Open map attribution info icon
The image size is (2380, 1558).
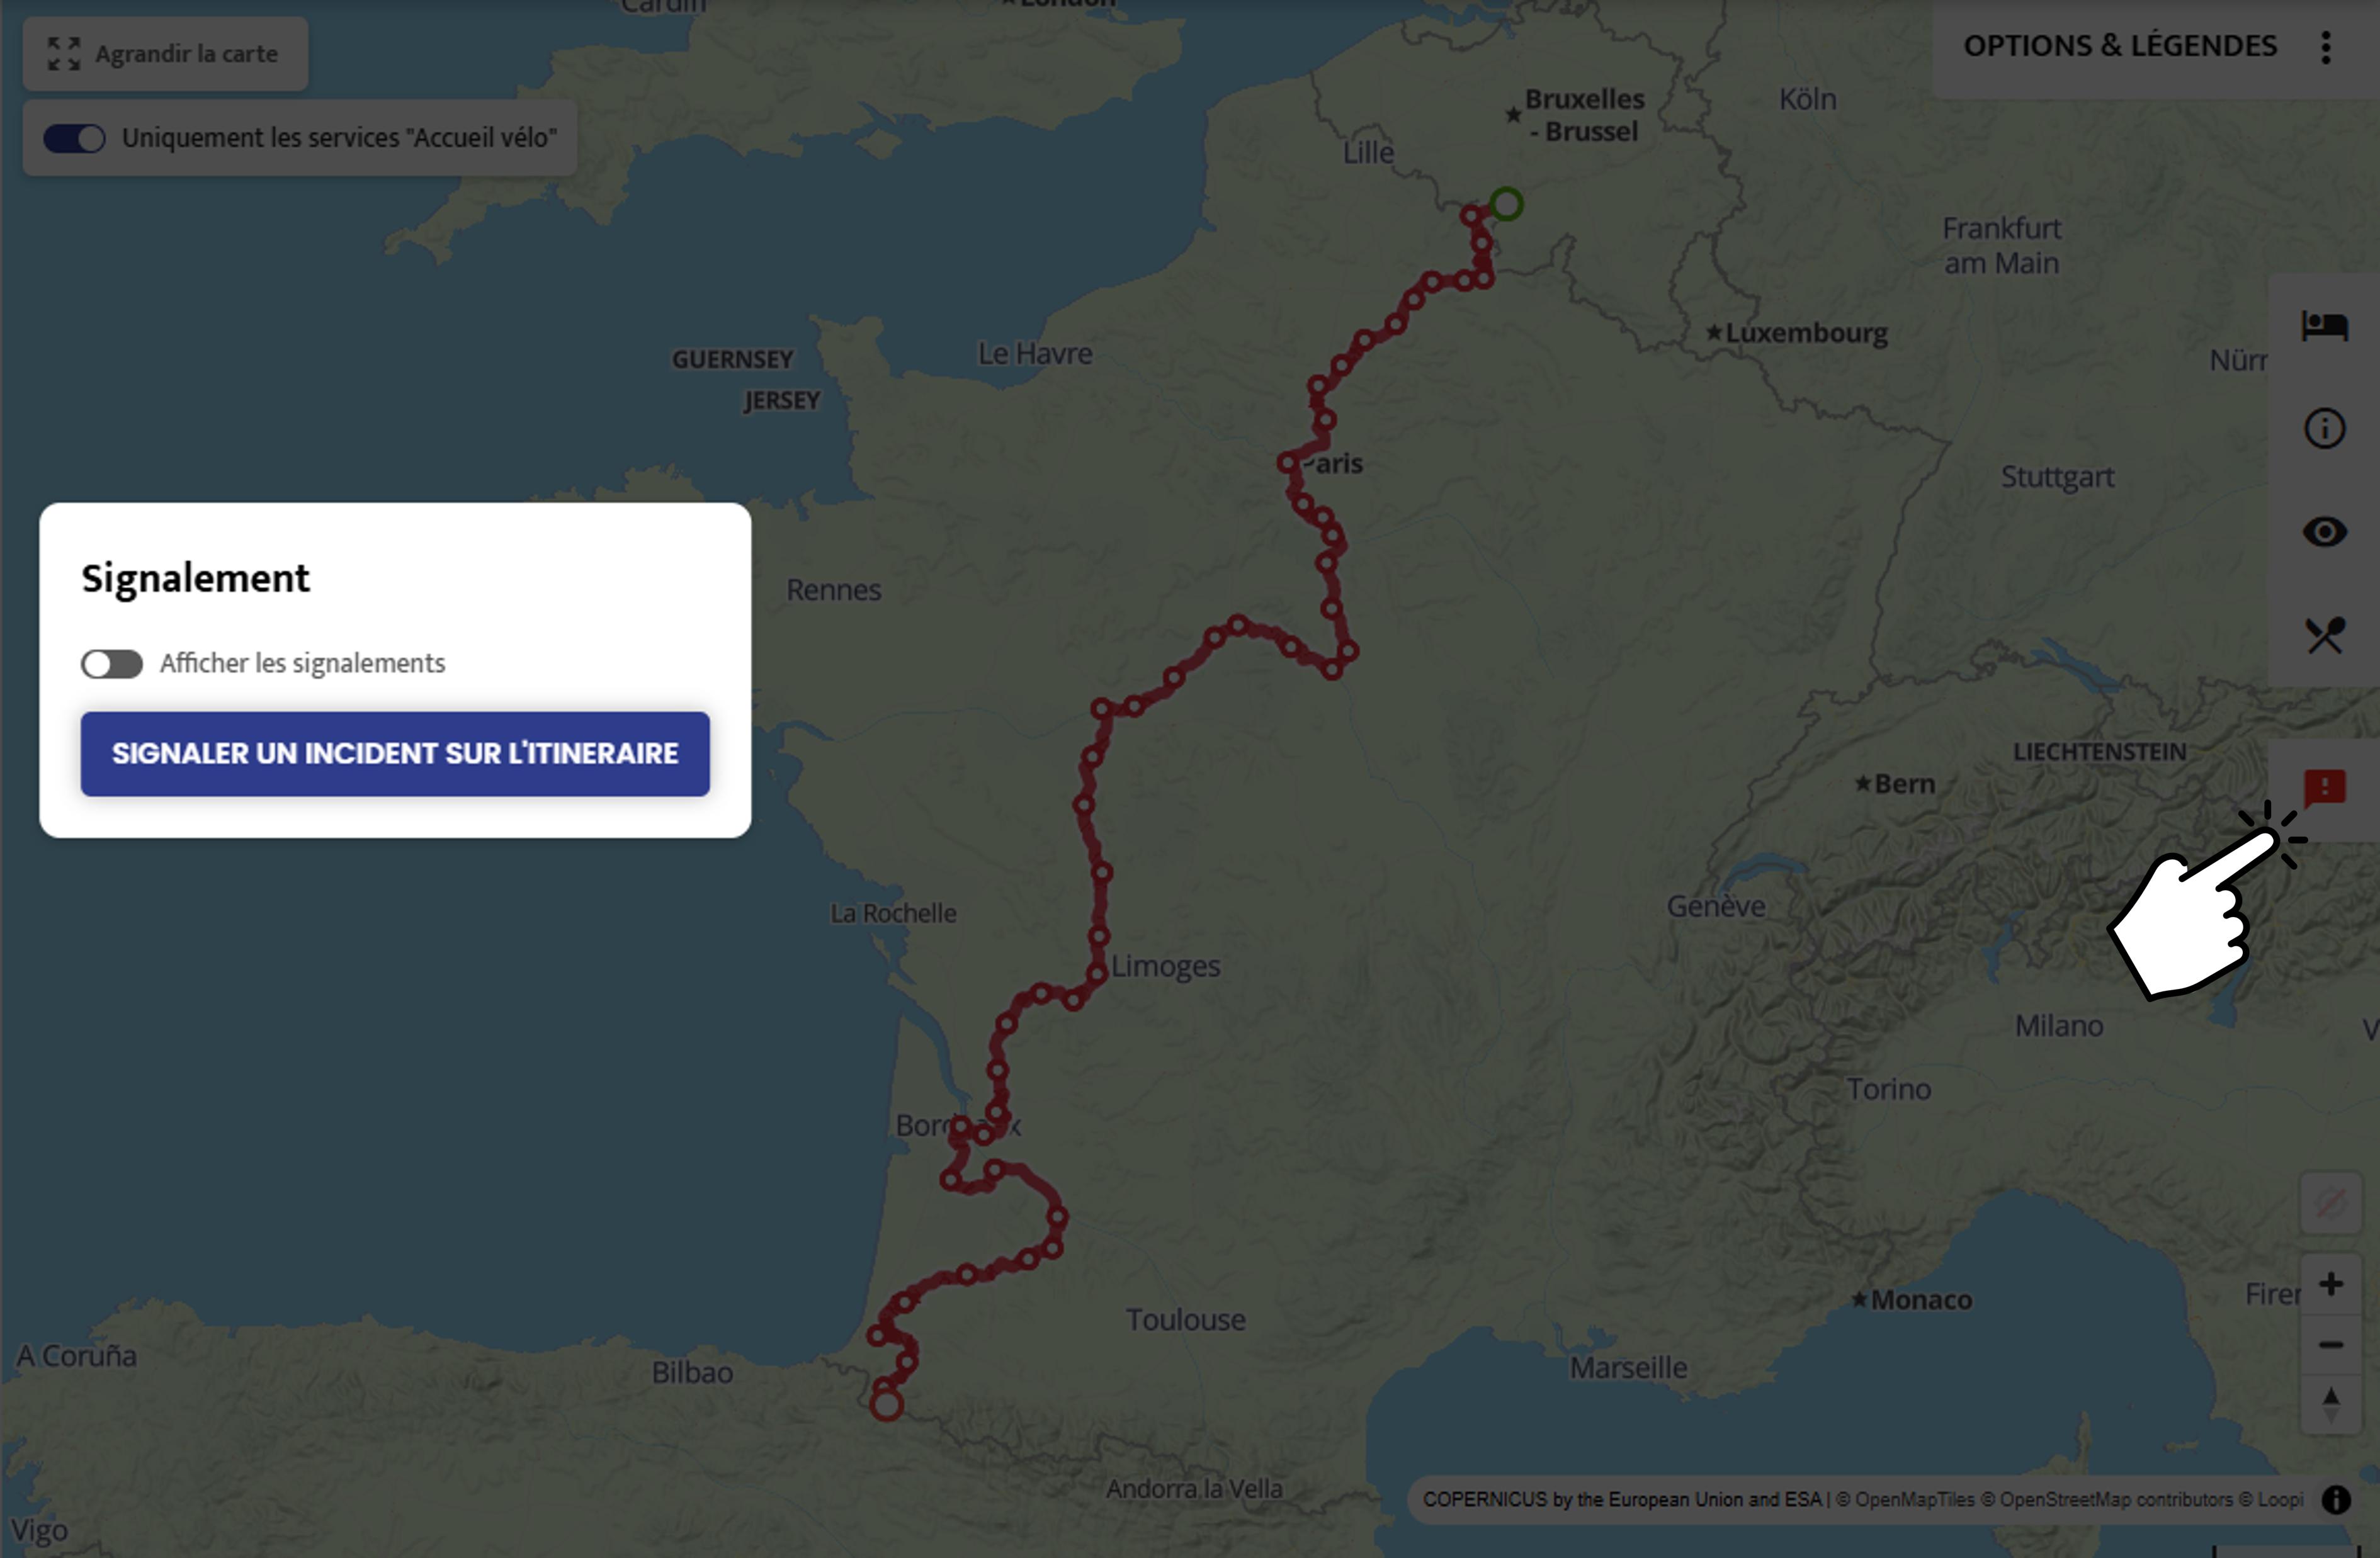(x=2336, y=1500)
